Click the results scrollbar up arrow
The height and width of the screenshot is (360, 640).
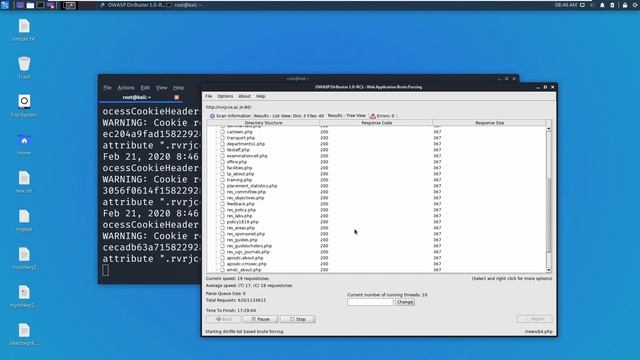(x=549, y=129)
